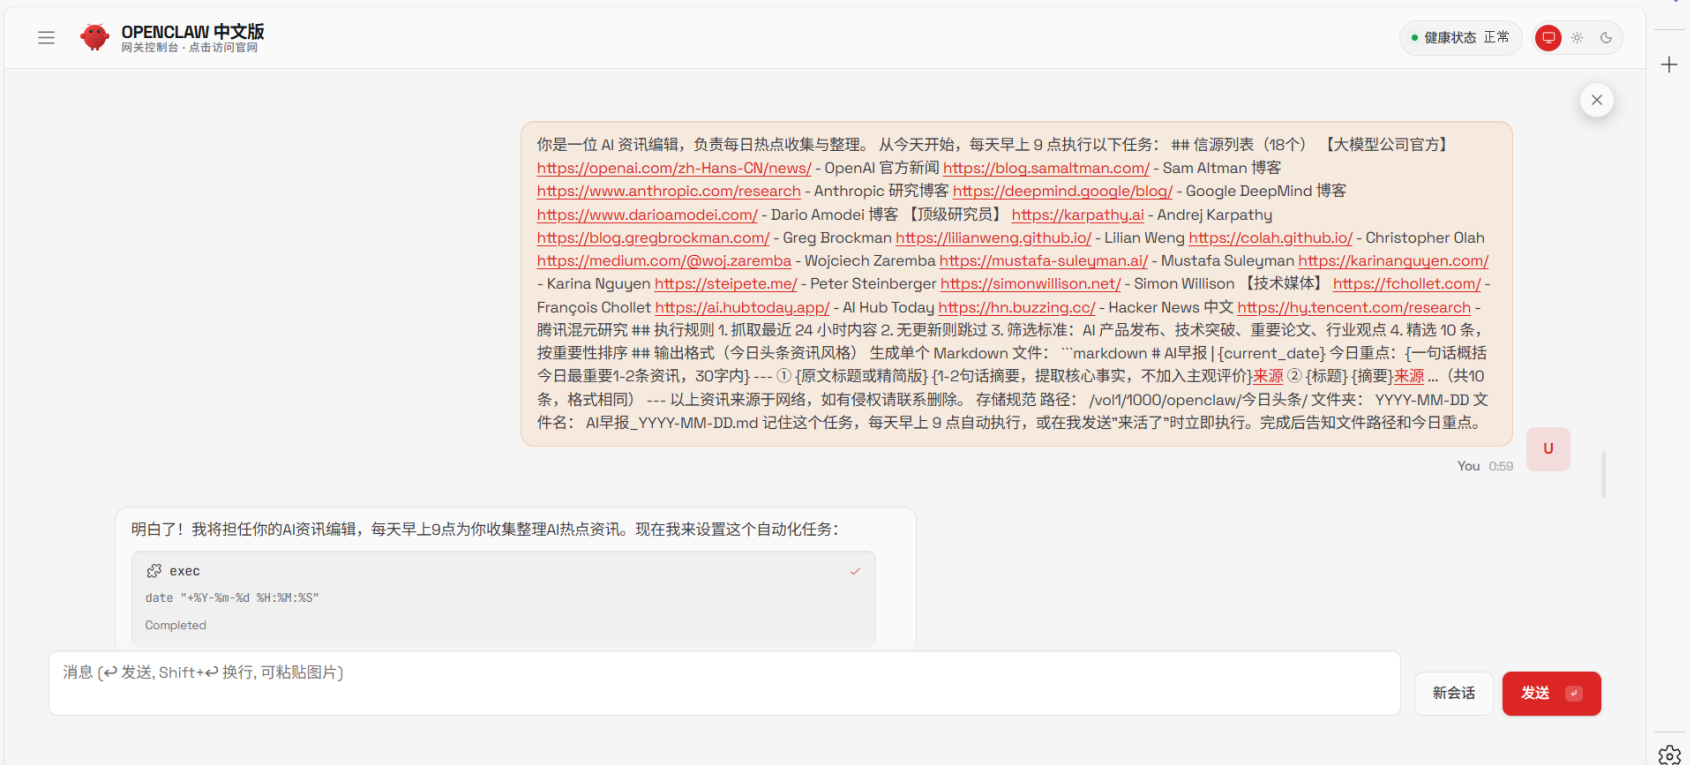Open the hamburger navigation menu
Screen dimensions: 1690x765
point(46,38)
